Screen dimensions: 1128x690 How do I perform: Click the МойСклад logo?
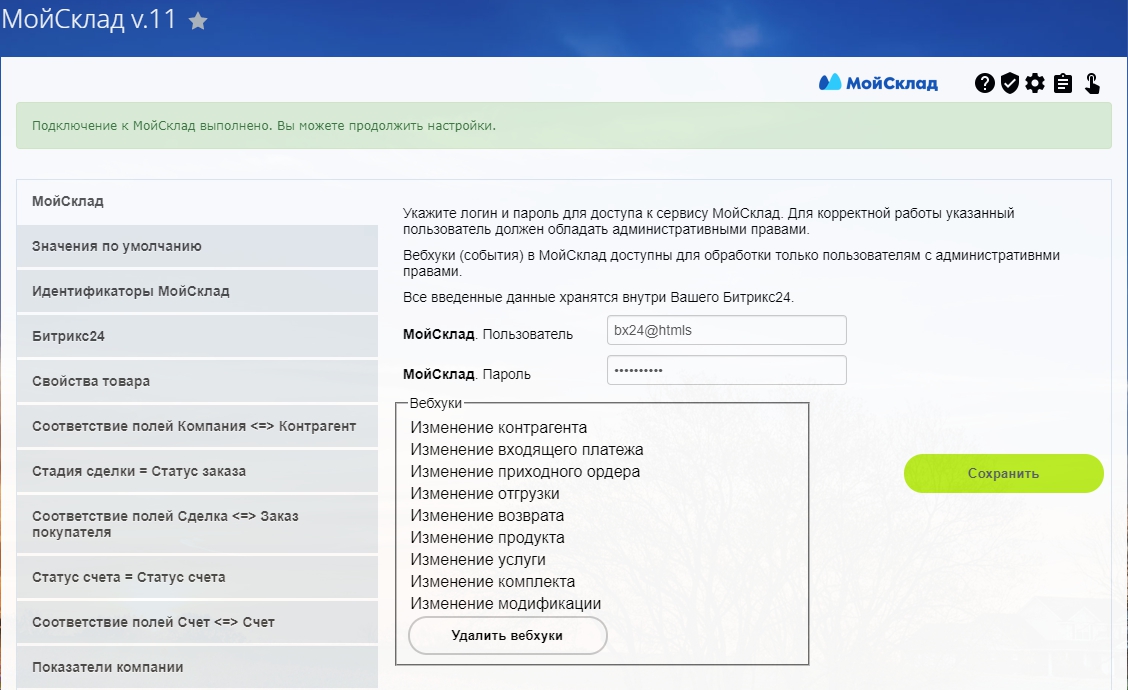878,83
